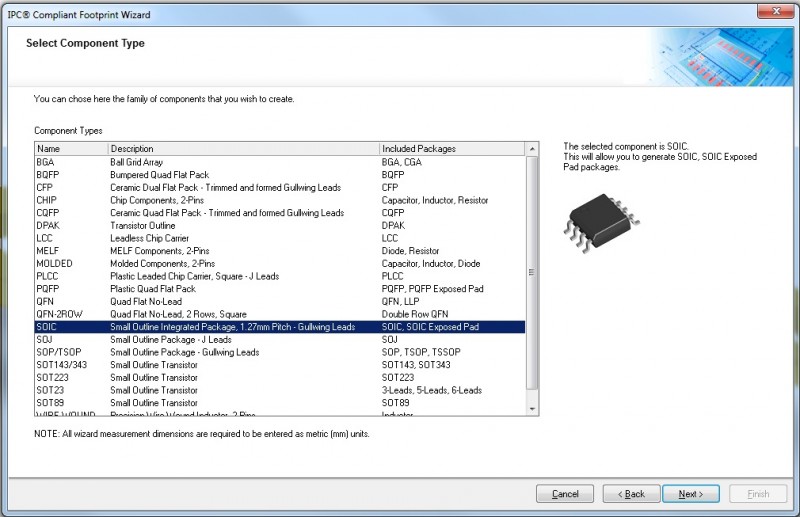Close the wizard window
This screenshot has height=517, width=800.
tap(776, 11)
